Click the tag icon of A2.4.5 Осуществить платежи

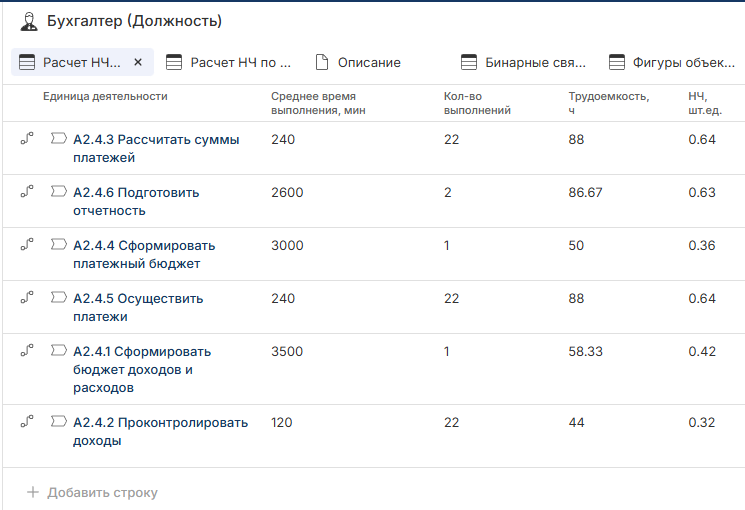click(x=58, y=298)
